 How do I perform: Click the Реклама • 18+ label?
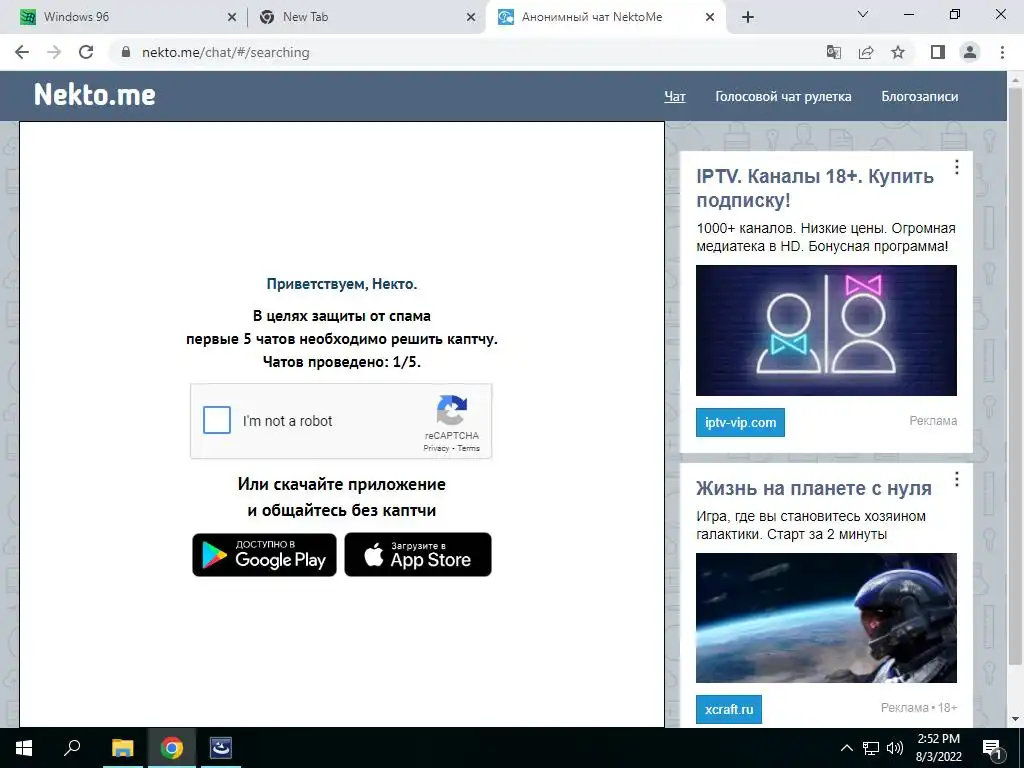[x=919, y=708]
